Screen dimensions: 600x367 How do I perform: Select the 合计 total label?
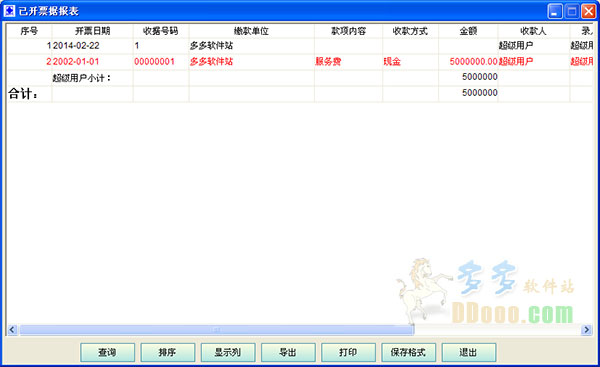(x=23, y=93)
